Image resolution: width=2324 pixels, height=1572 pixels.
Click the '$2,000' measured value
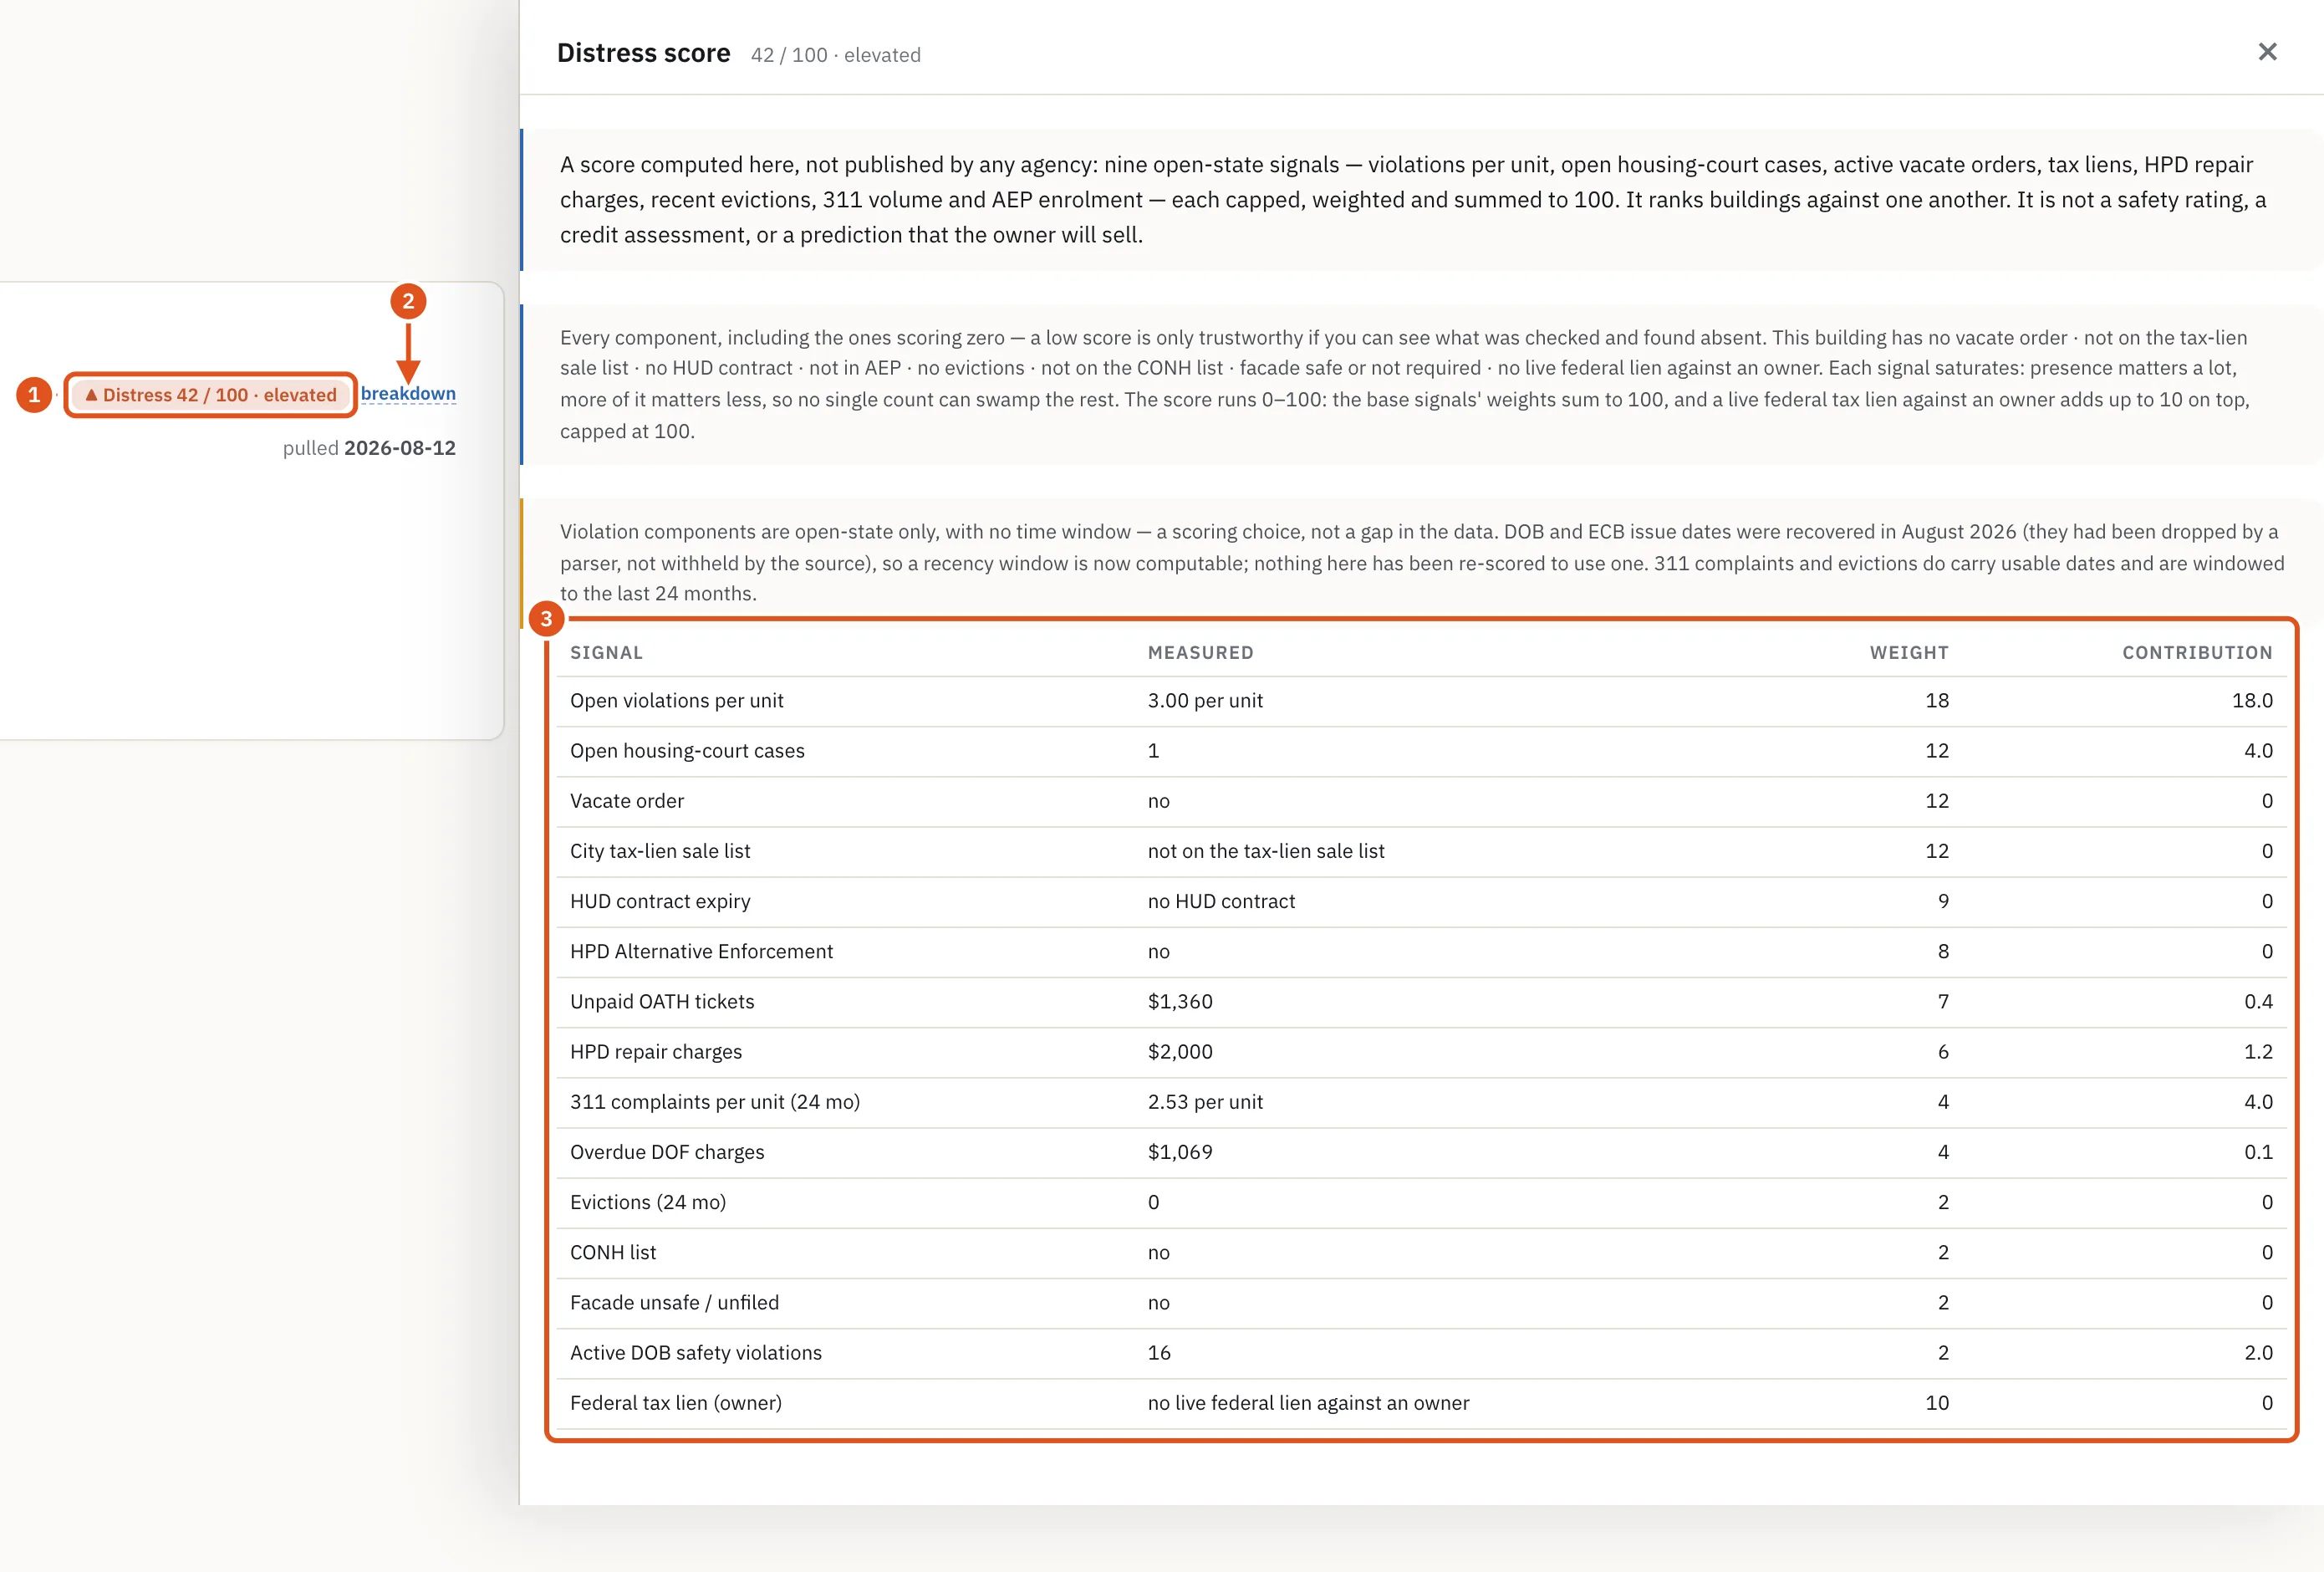(x=1180, y=1051)
